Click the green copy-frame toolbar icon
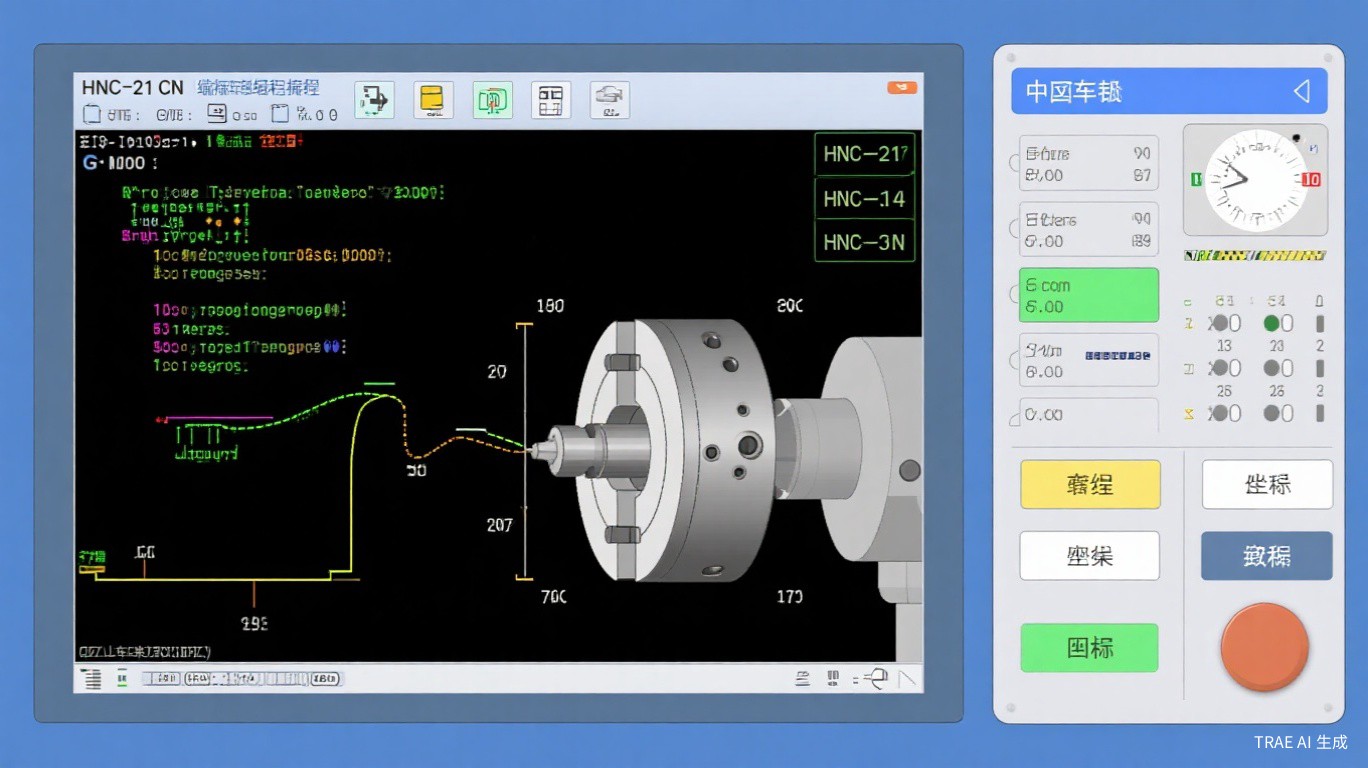 492,100
